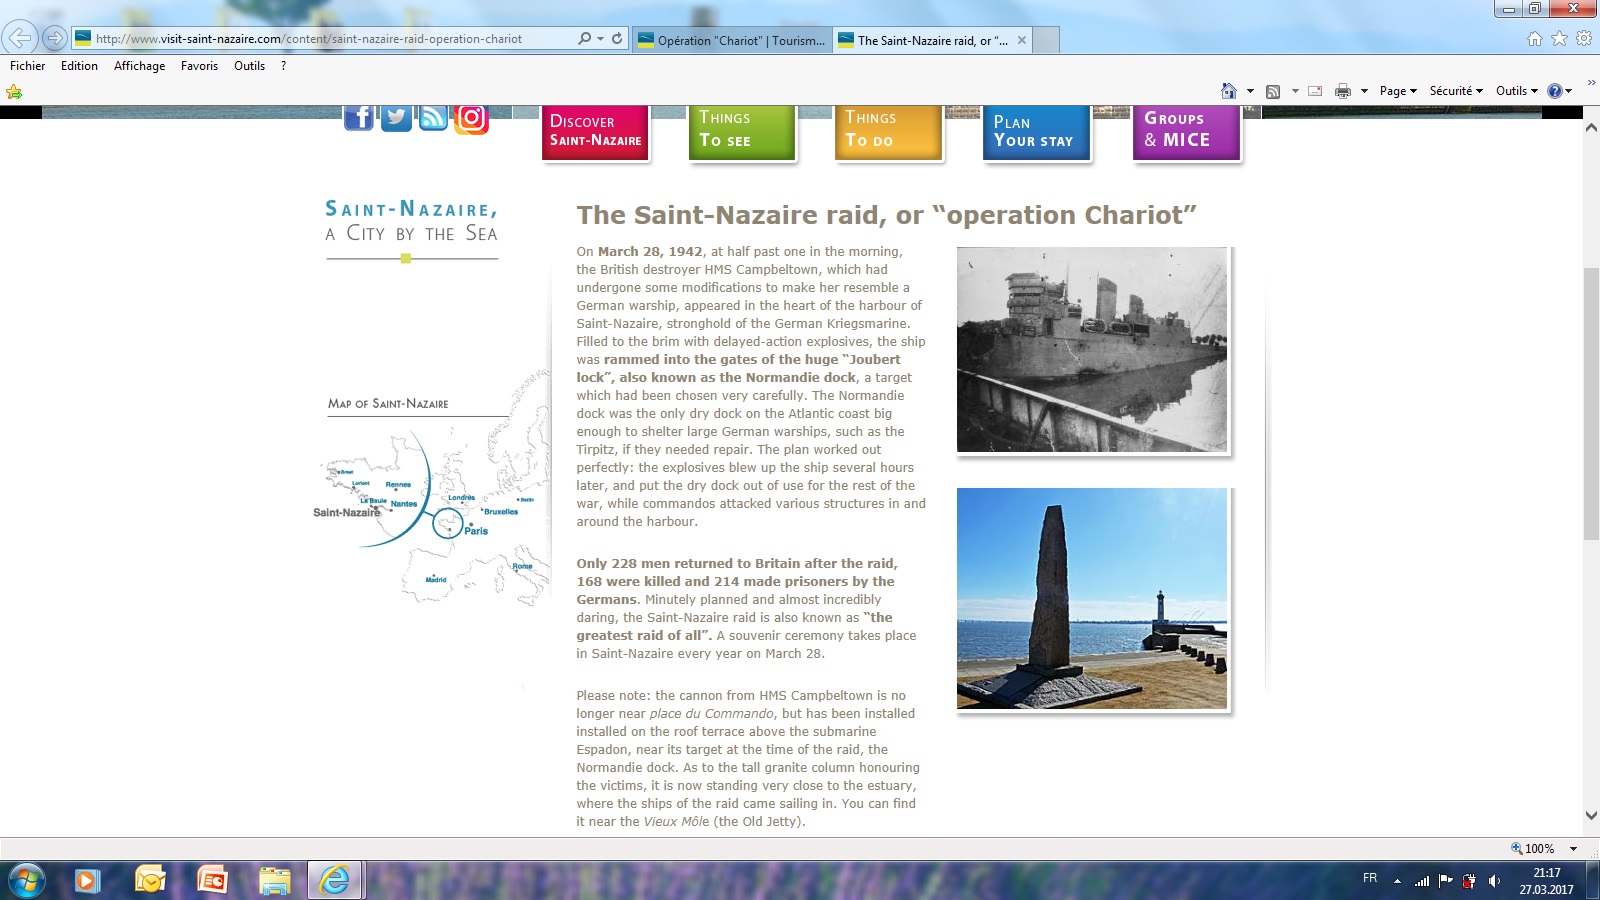1600x900 pixels.
Task: Expand the feeds dropdown arrow
Action: 1295,91
